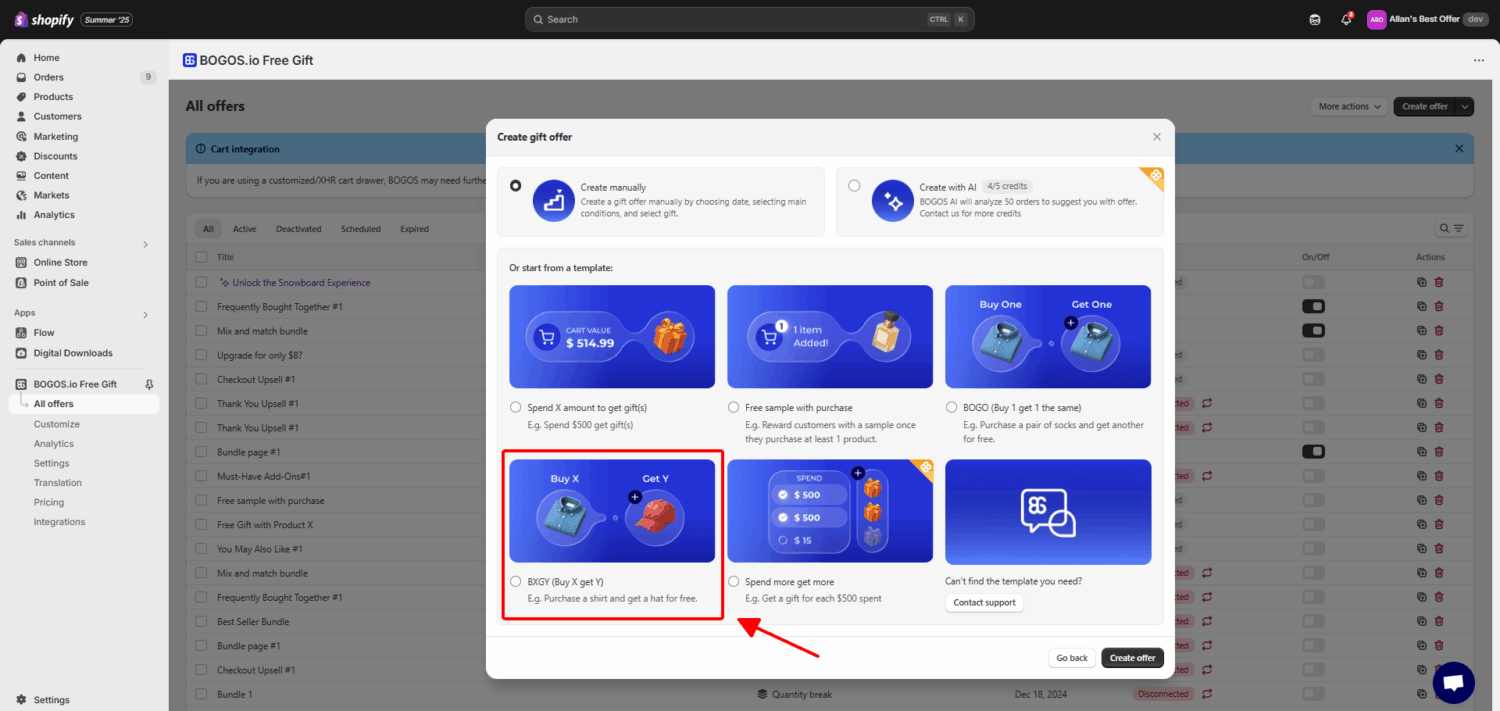Click into the top Search field
Screen dimensions: 1500x711
click(x=750, y=19)
